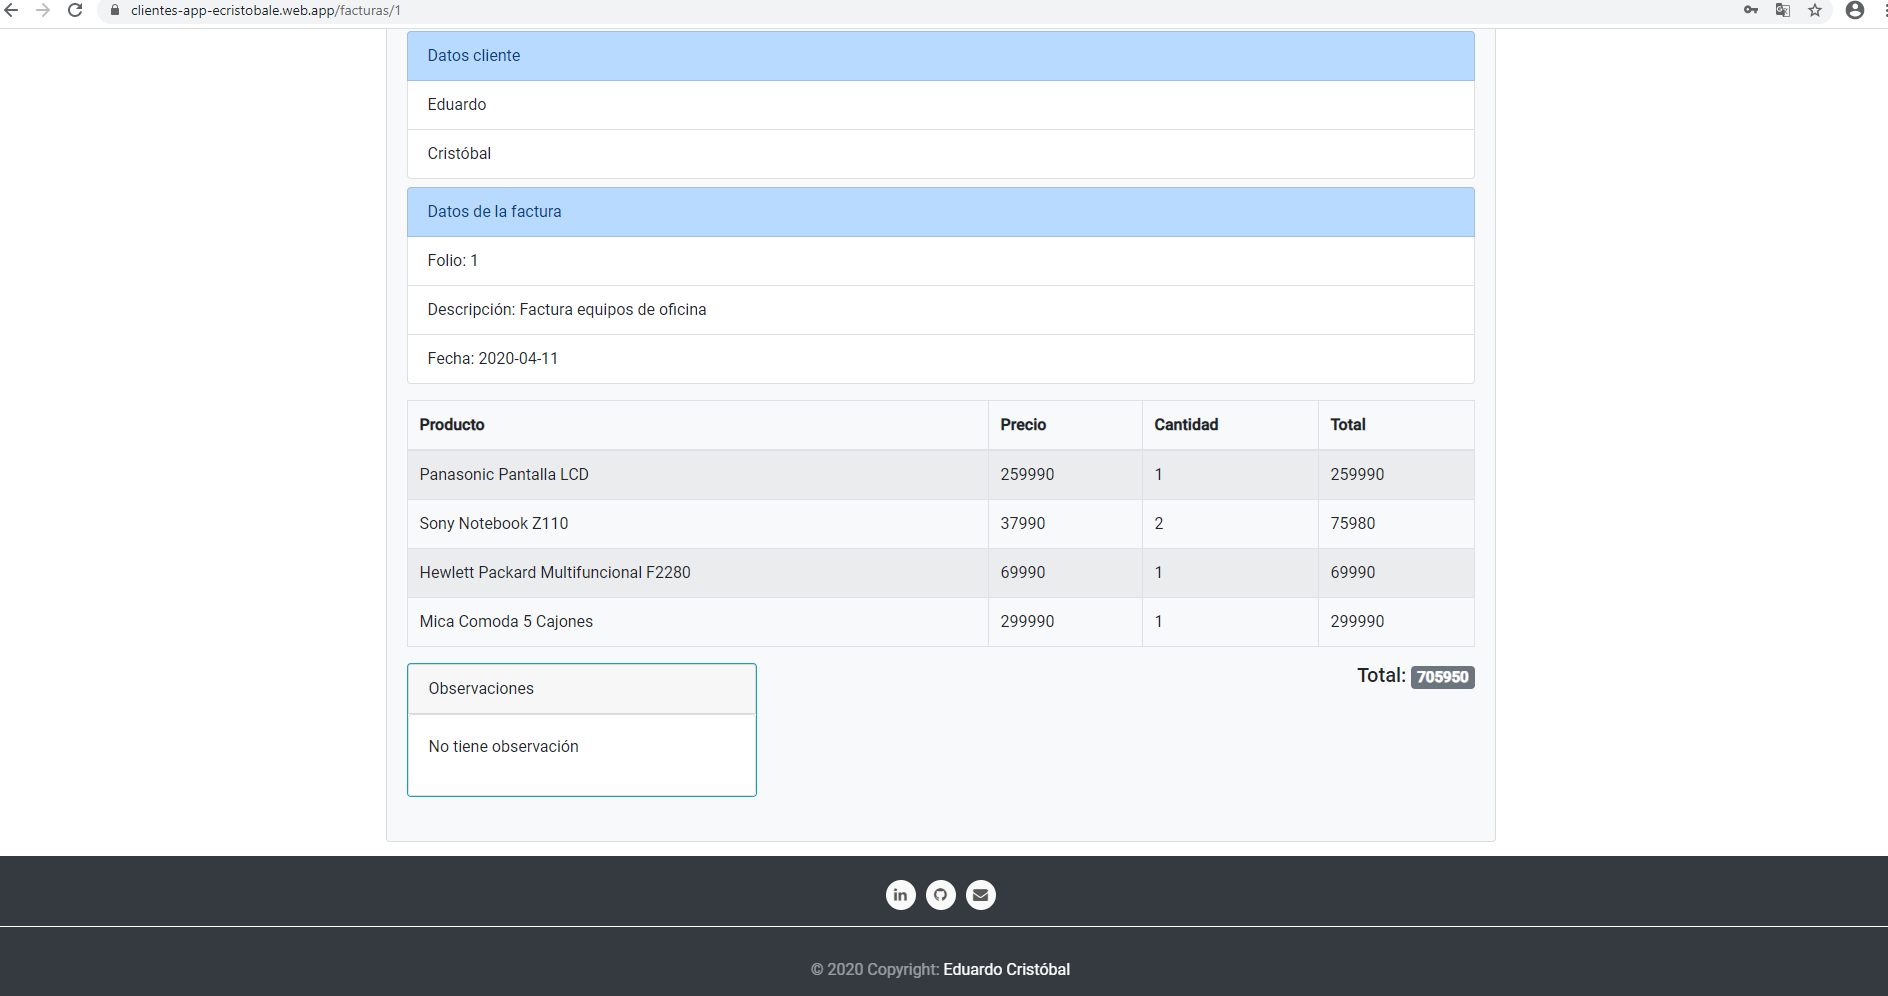
Task: Go back using browser back arrow
Action: pyautogui.click(x=12, y=10)
